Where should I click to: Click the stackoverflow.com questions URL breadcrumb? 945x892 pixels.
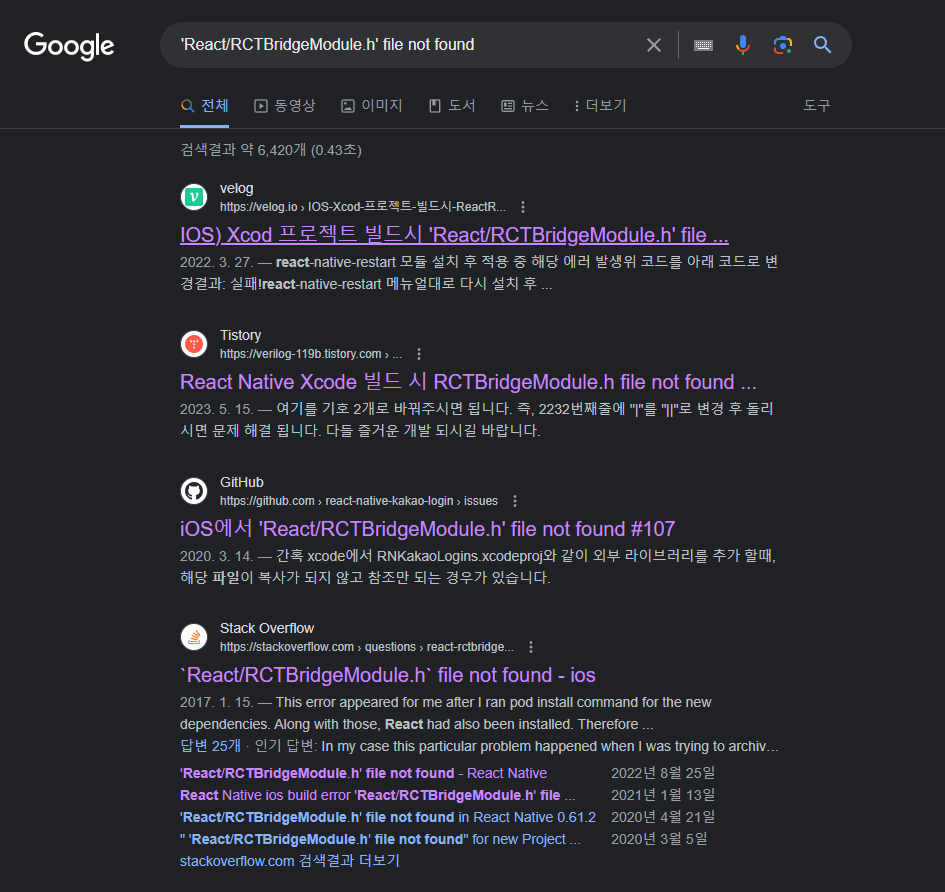tap(366, 647)
